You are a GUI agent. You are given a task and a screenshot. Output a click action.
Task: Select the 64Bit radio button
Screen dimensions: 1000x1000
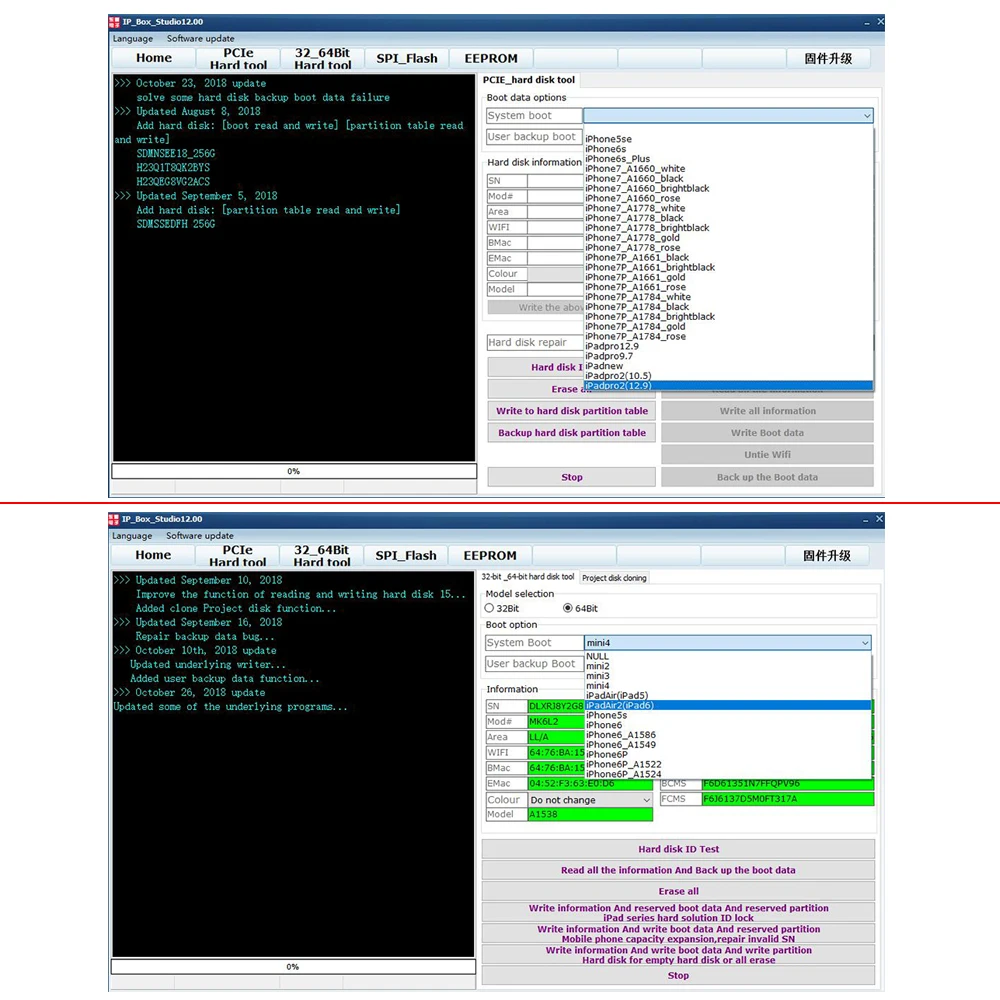(567, 608)
